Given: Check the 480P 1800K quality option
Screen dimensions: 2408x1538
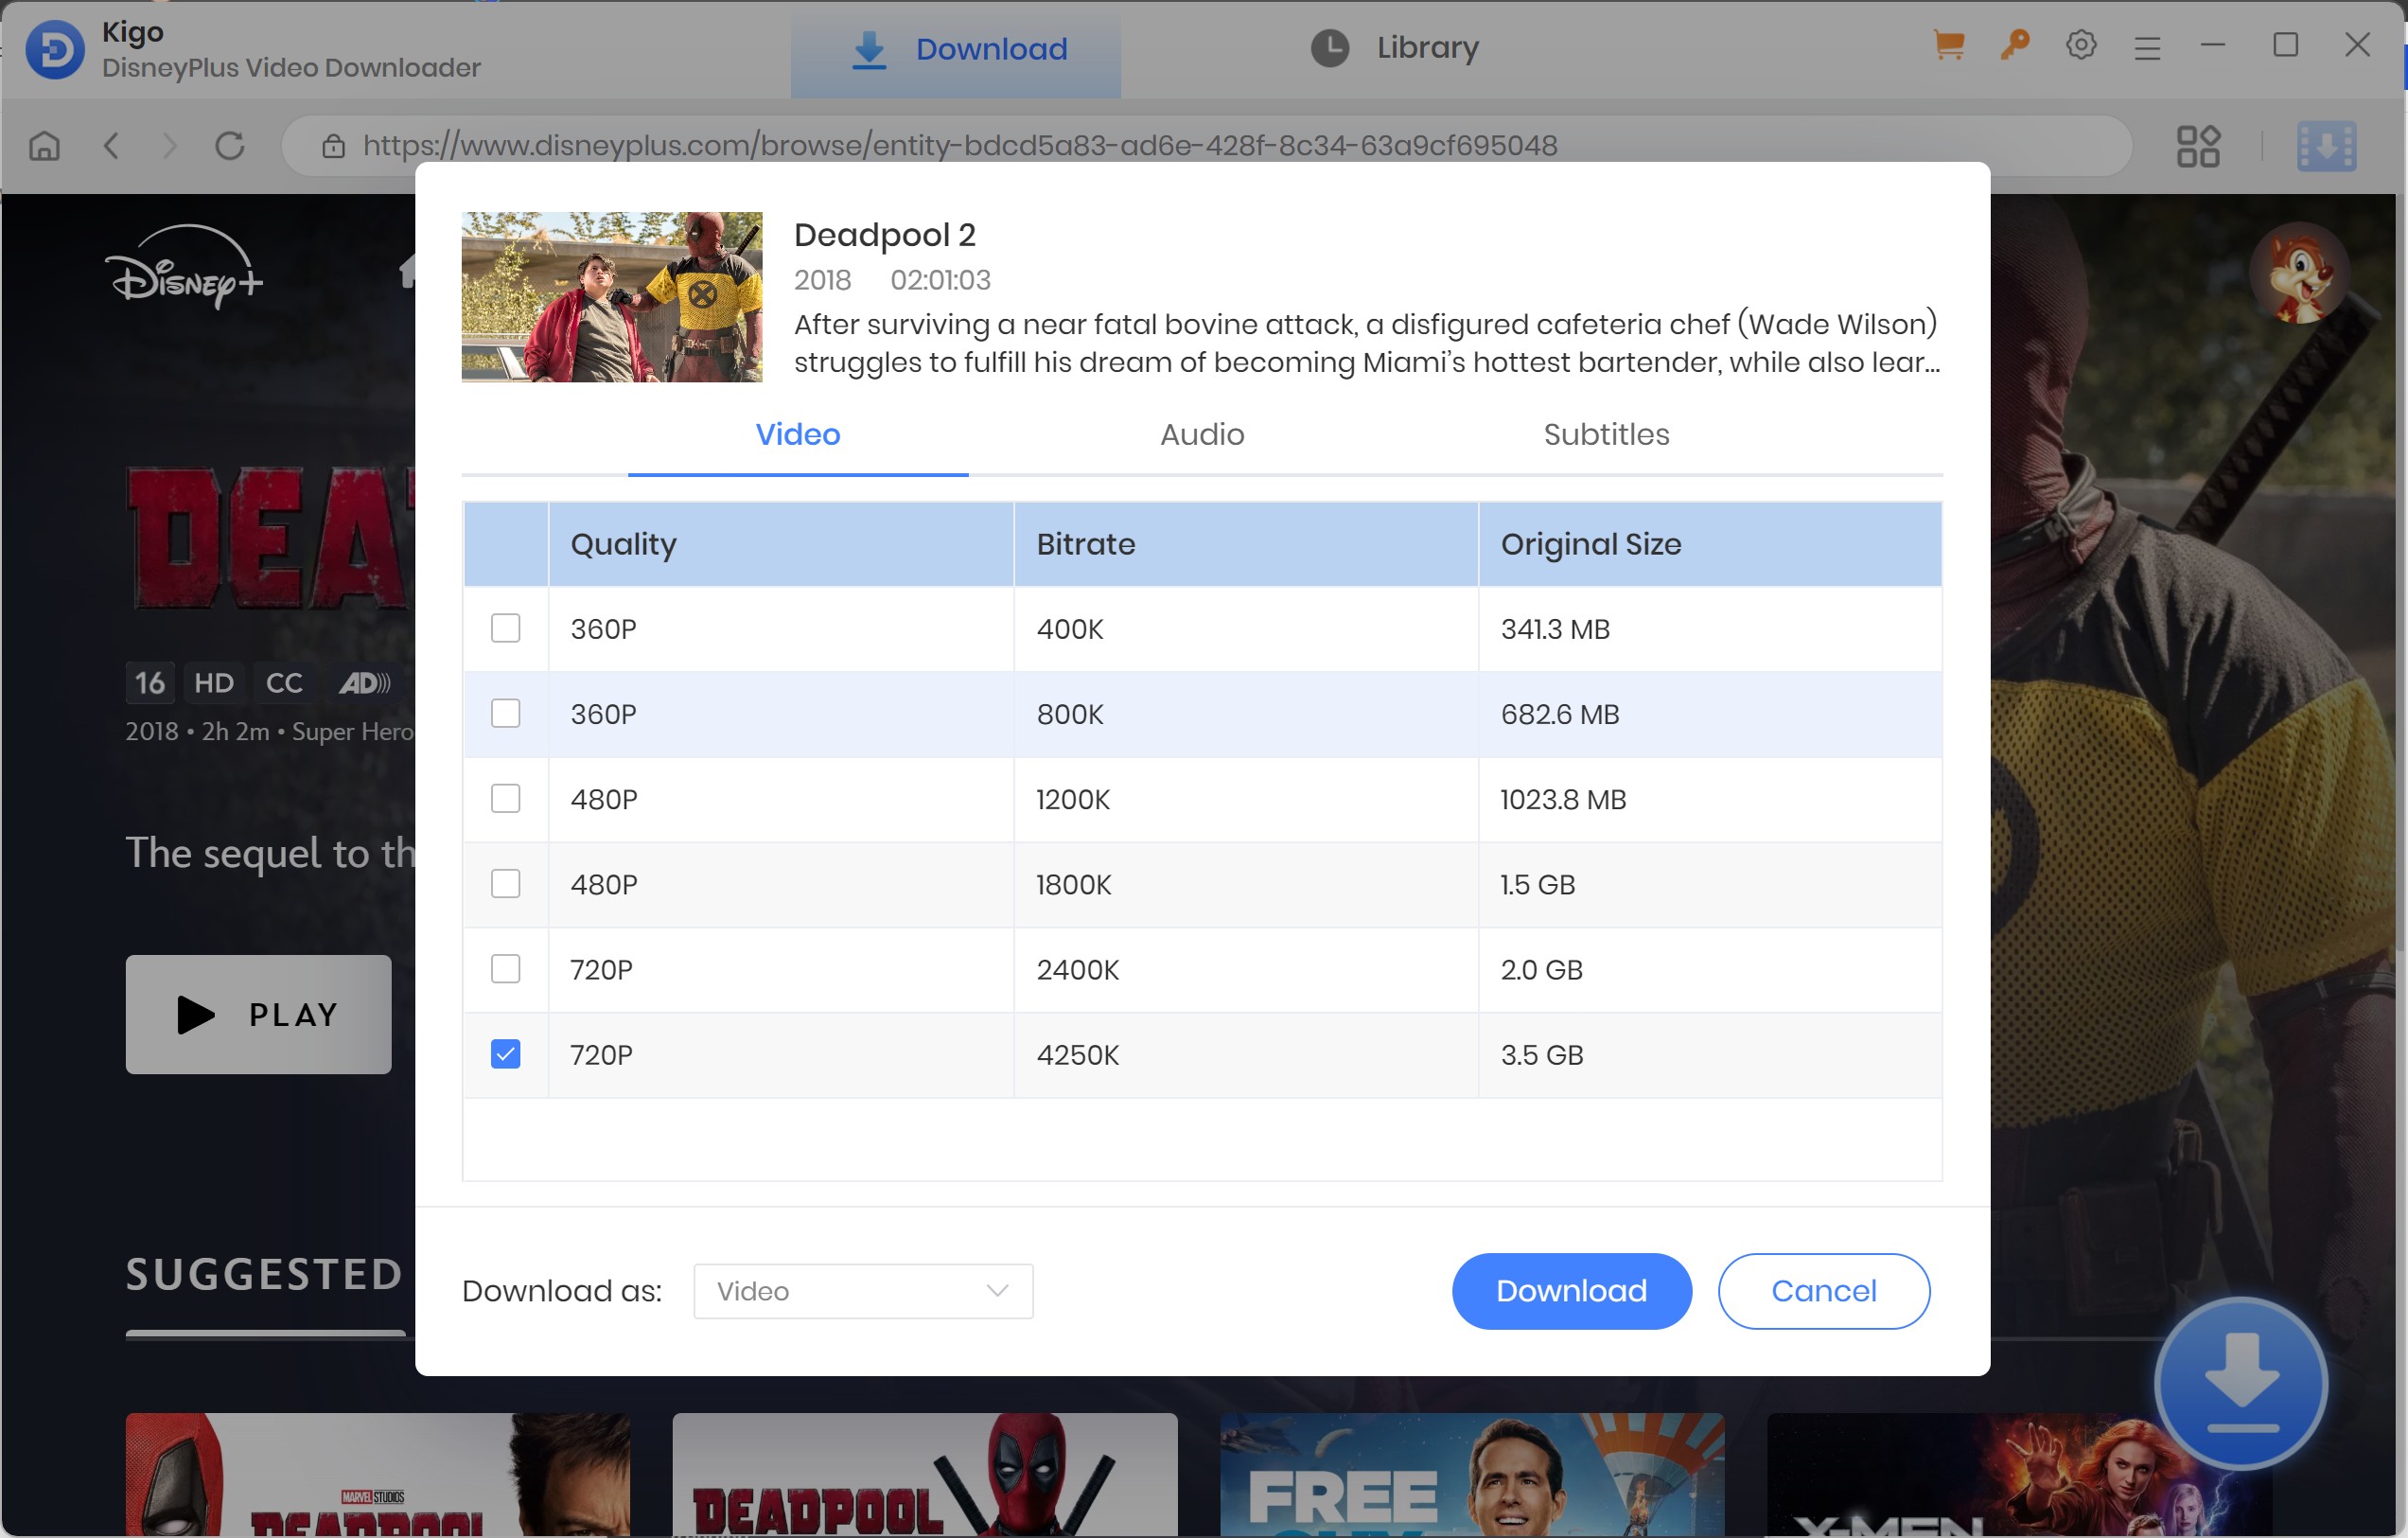Looking at the screenshot, I should pyautogui.click(x=505, y=883).
